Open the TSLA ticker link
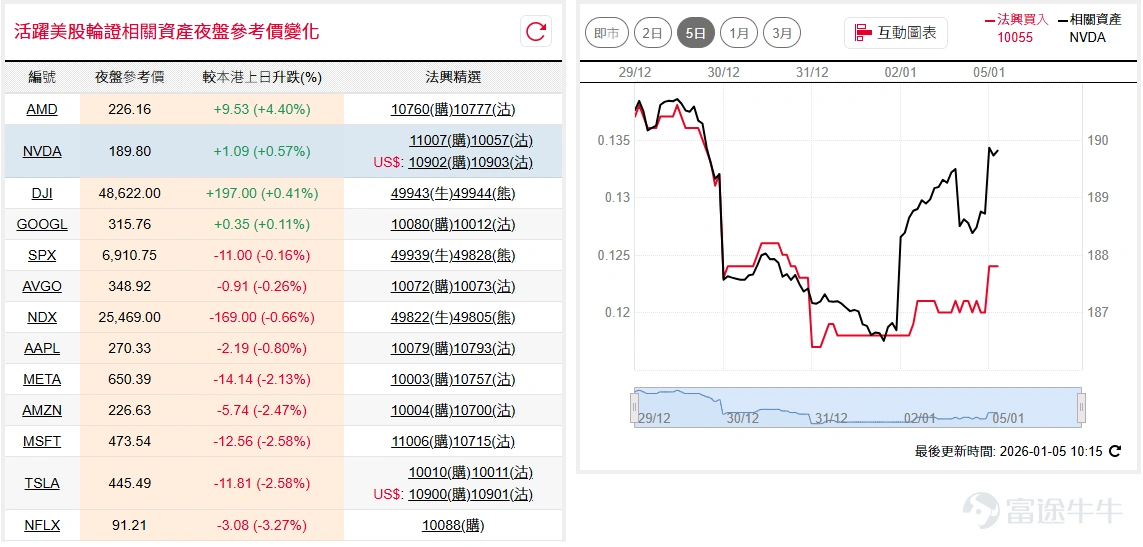 click(42, 484)
